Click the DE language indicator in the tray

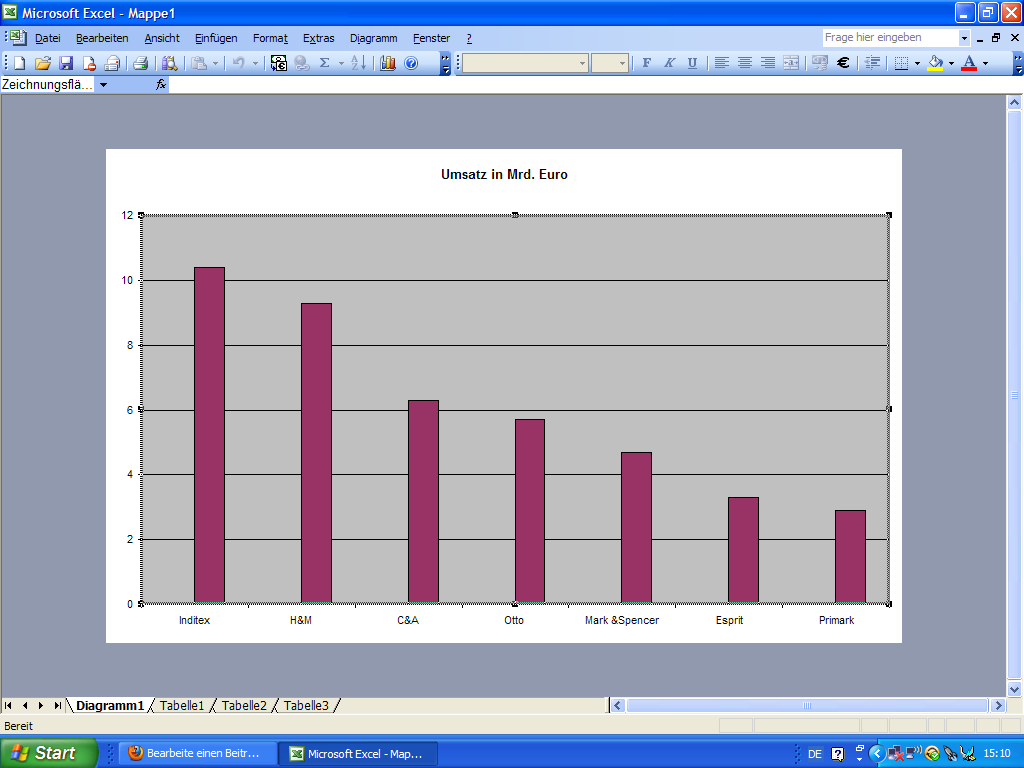(814, 754)
